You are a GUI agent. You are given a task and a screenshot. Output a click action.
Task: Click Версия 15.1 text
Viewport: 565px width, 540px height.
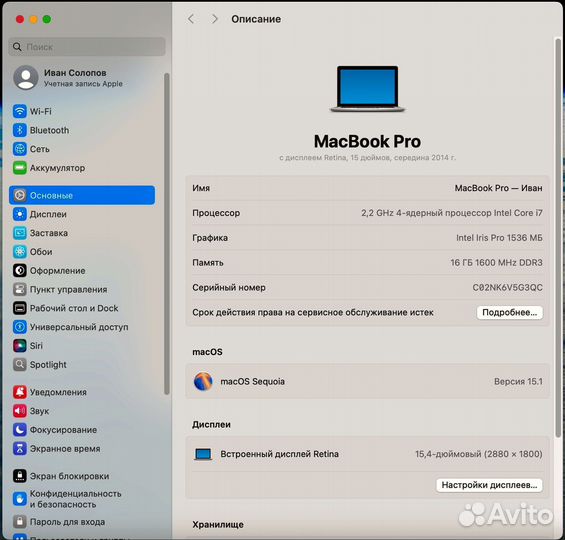[518, 381]
